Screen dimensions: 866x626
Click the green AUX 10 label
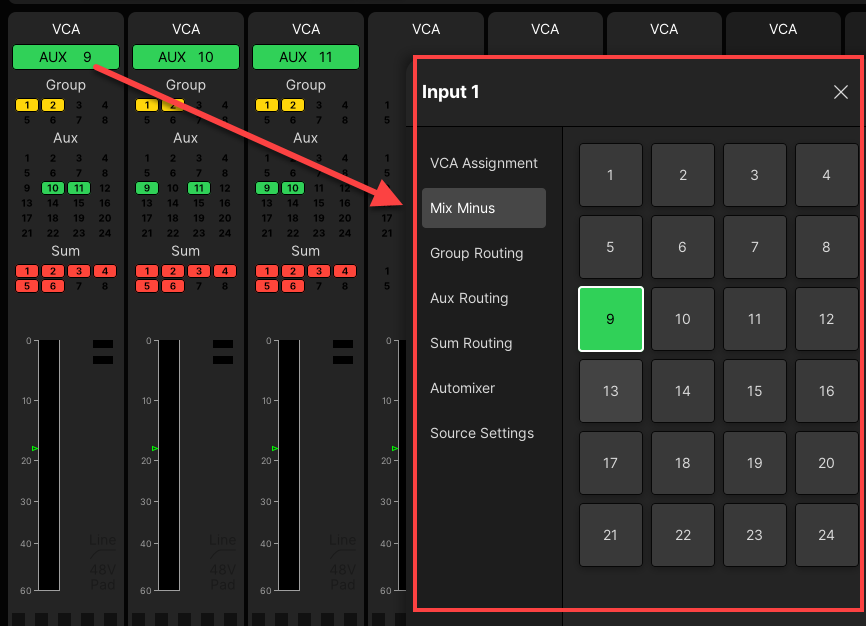click(x=186, y=57)
